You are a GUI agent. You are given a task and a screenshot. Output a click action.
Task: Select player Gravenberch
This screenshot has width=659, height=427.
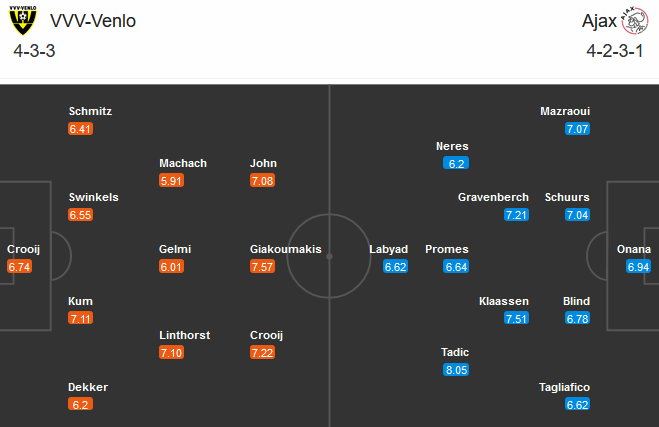pos(493,197)
